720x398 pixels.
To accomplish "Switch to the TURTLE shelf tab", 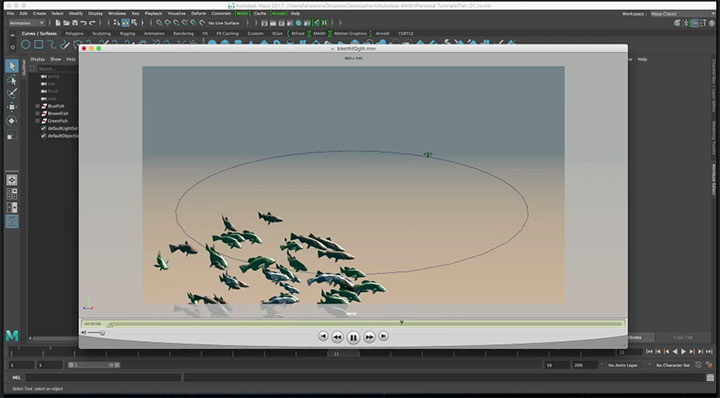I will [x=405, y=34].
